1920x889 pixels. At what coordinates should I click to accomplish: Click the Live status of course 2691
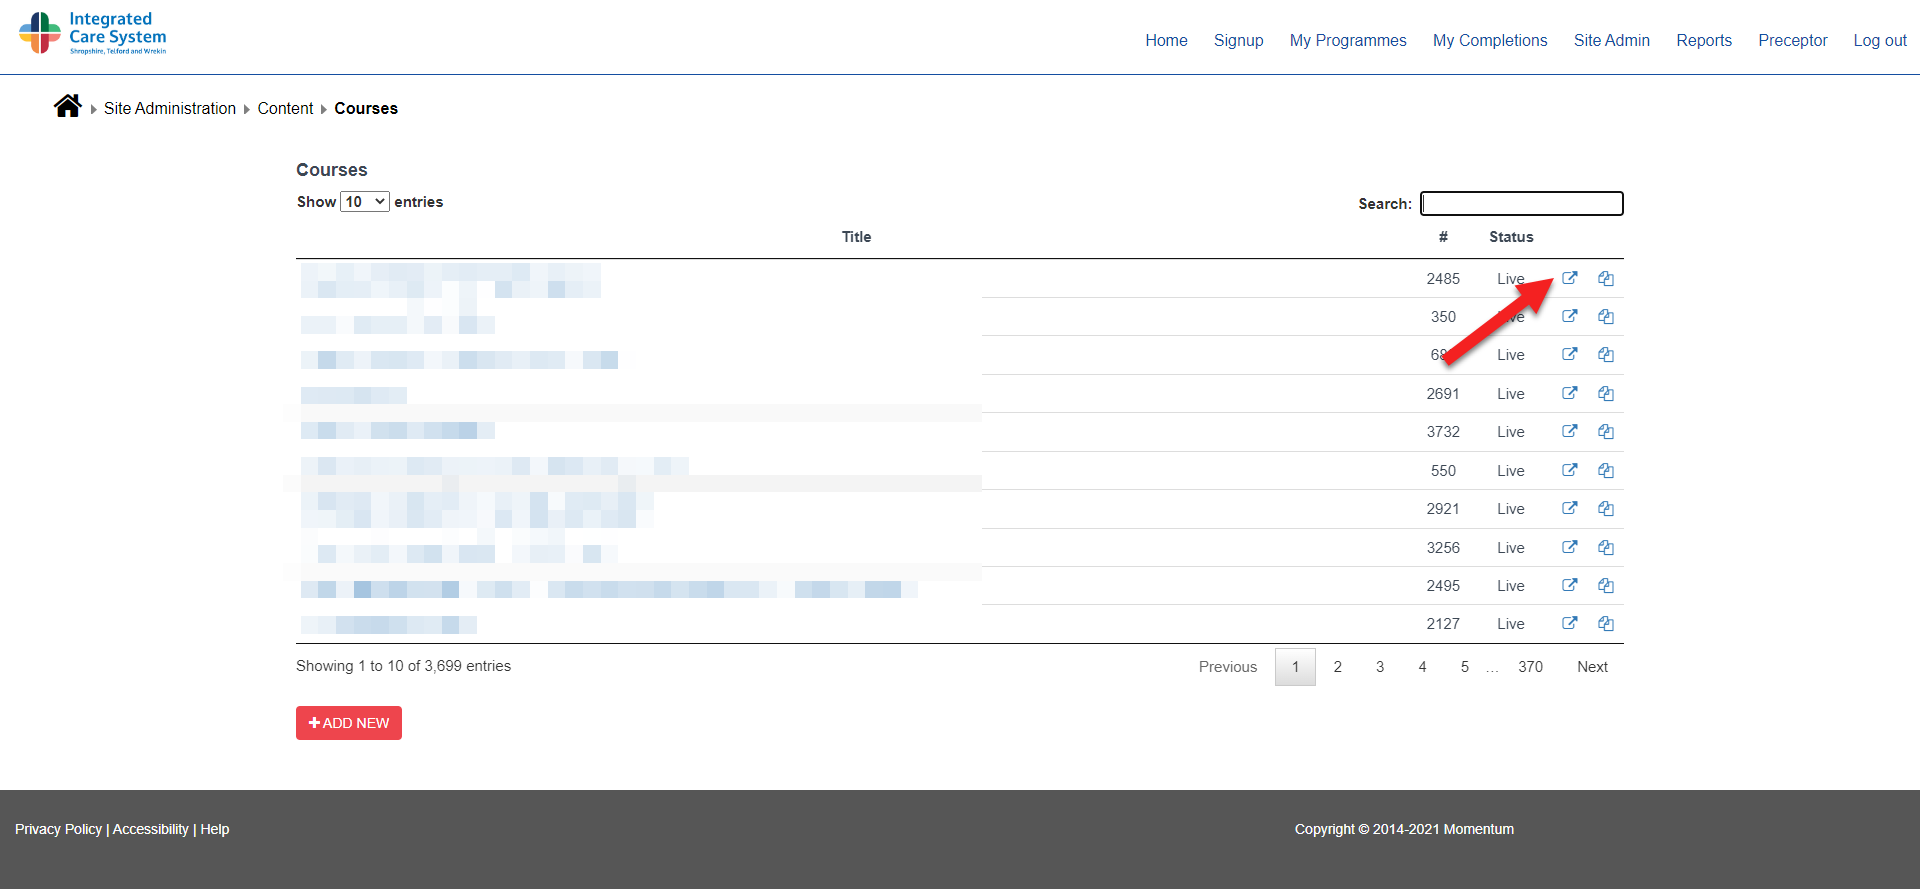pos(1511,394)
